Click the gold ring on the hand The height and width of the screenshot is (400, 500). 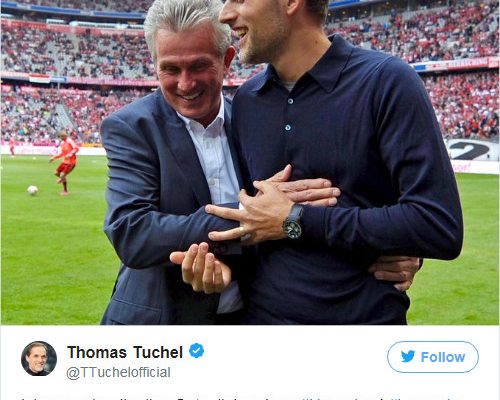click(241, 231)
